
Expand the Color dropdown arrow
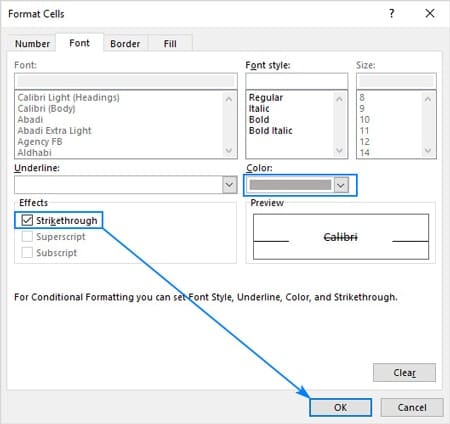[341, 185]
